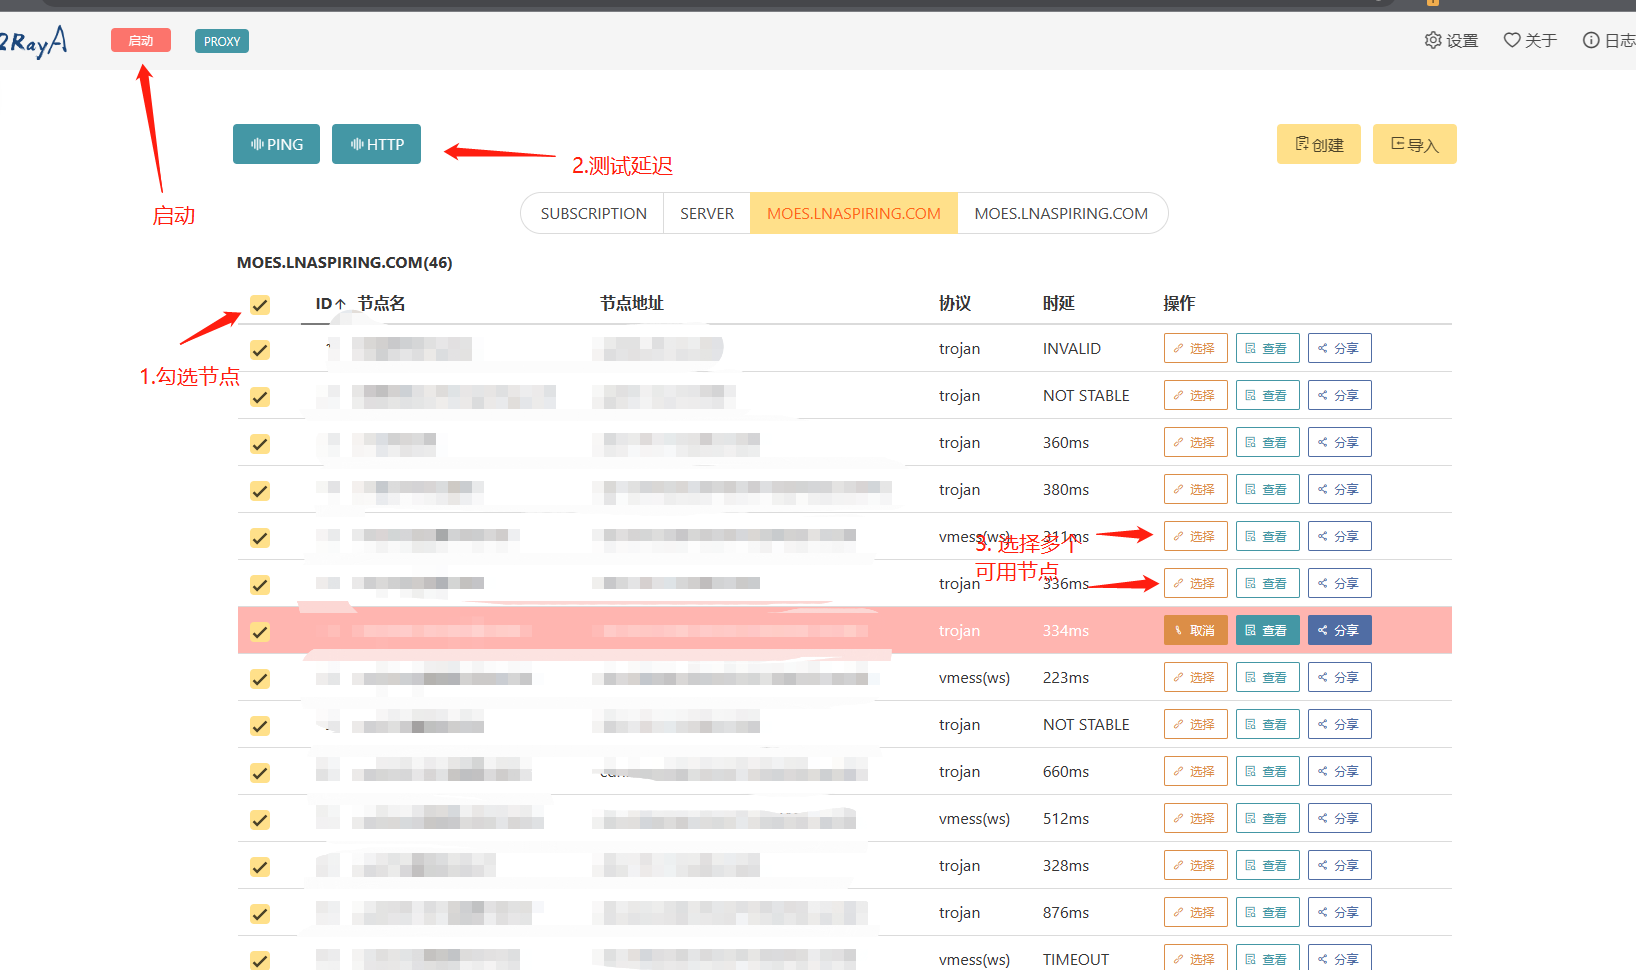Viewport: 1636px width, 970px height.
Task: Click the Import (导入) button
Action: [x=1414, y=144]
